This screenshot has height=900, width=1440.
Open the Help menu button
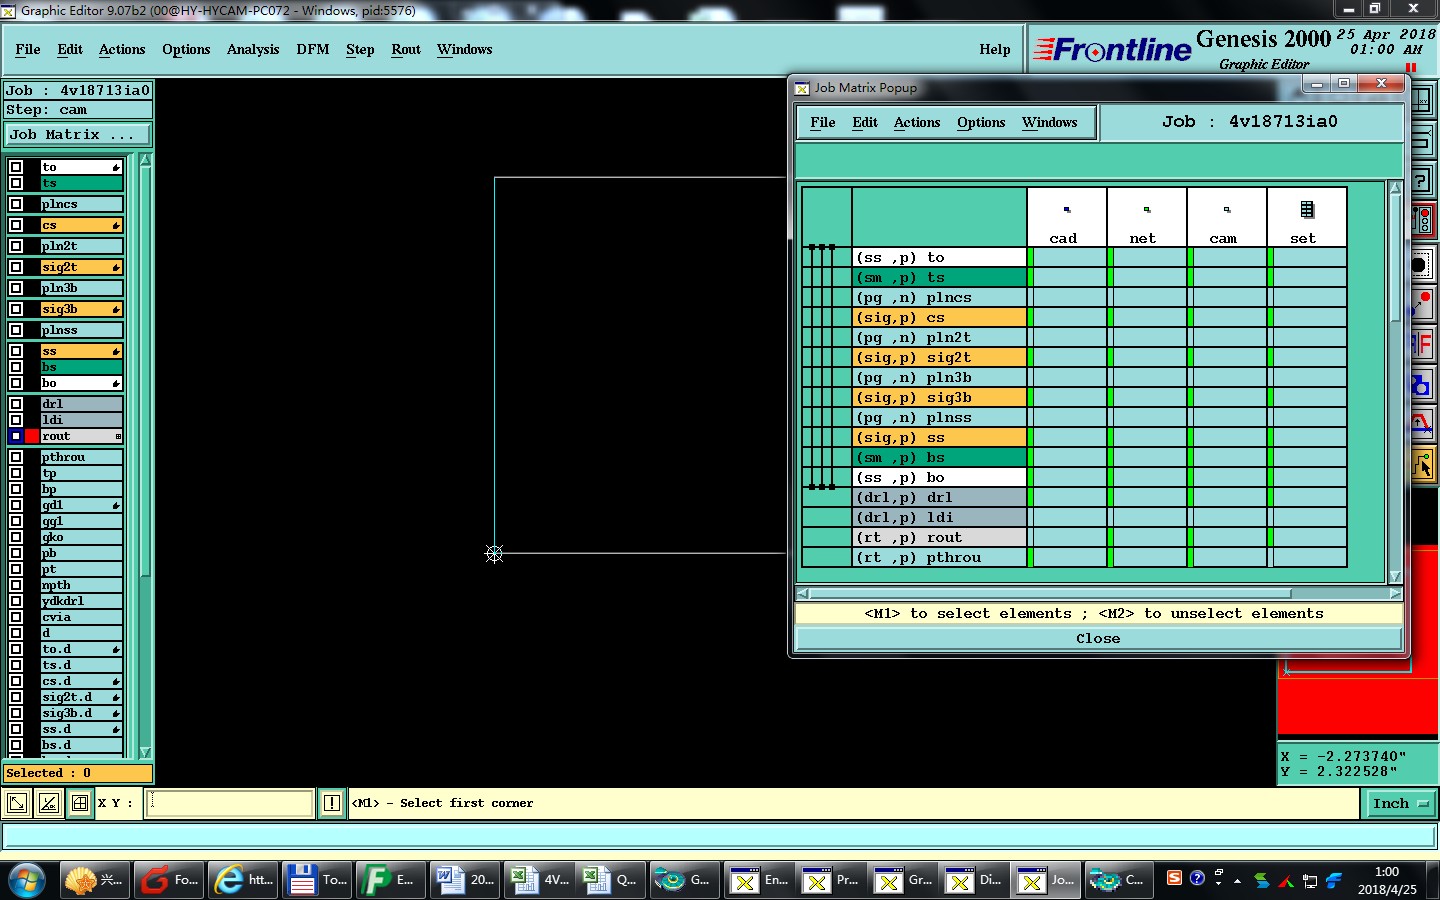(995, 49)
